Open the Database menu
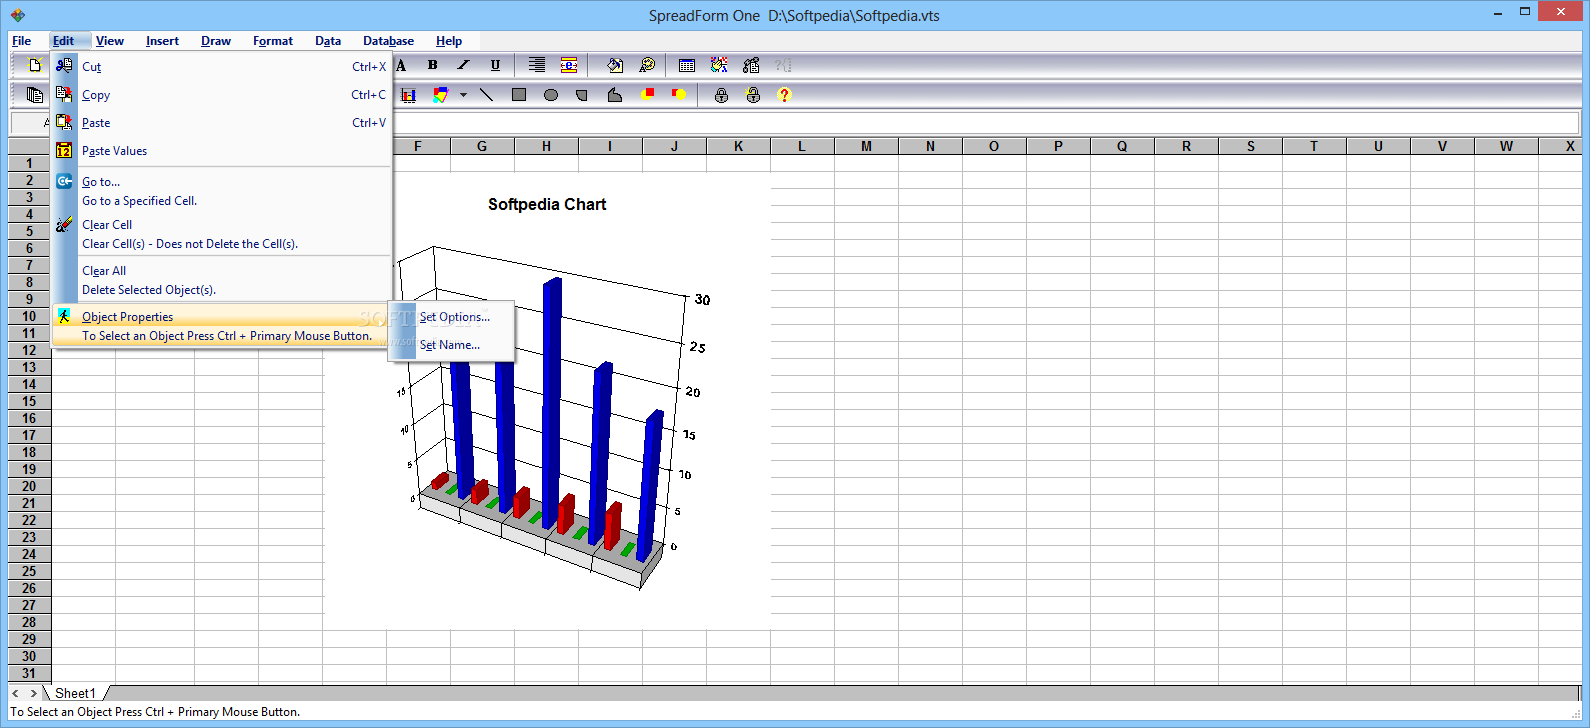Screen dimensions: 1590x728 [388, 41]
